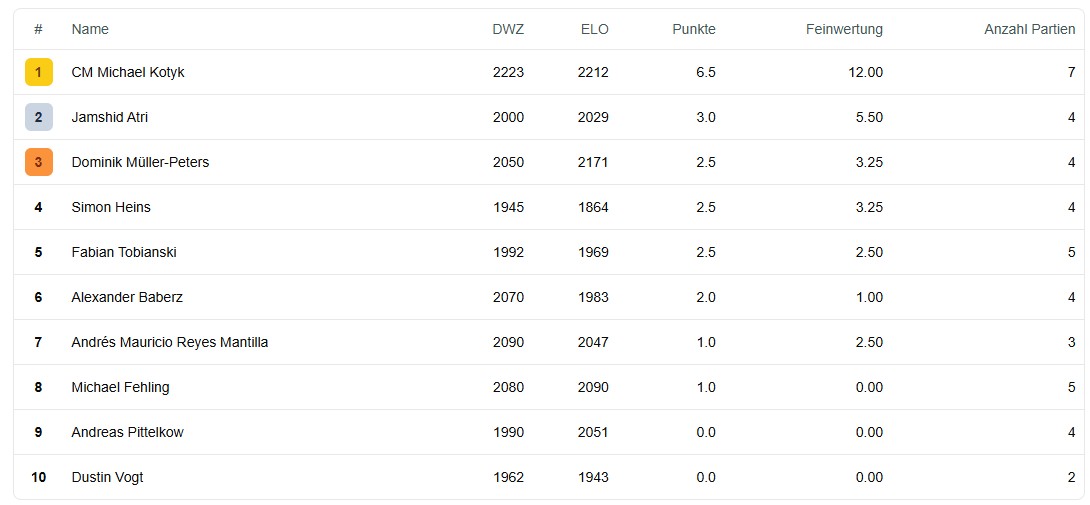Click the Punkte column header
Screen dimensions: 1090x505
point(694,29)
